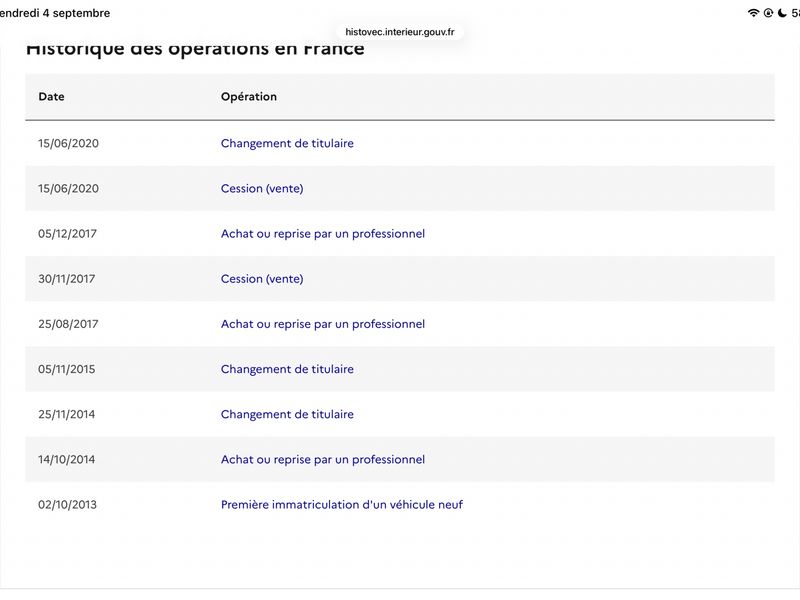Open Achat ou reprise entry from 05/12/2017
This screenshot has height=600, width=800.
[322, 234]
